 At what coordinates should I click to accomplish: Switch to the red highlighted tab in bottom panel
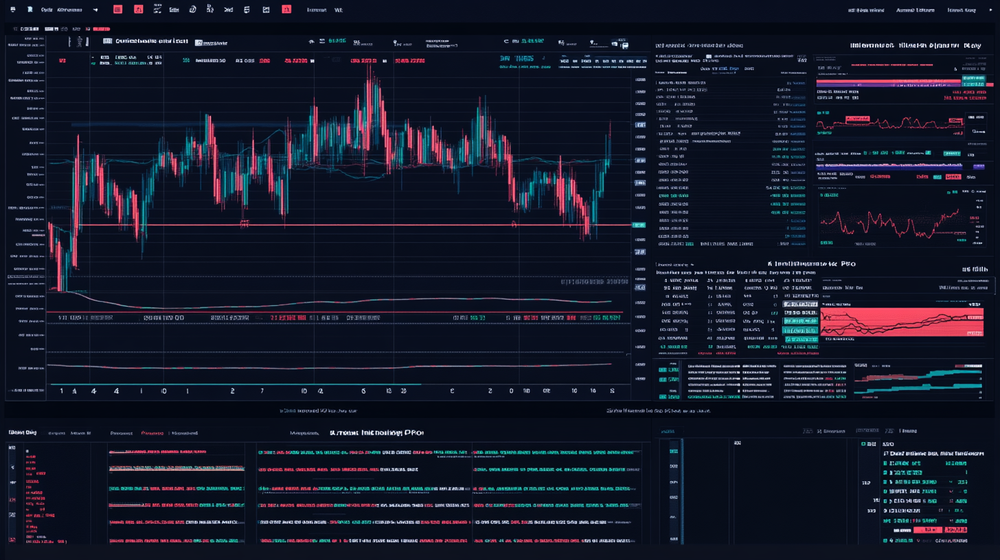[x=152, y=433]
